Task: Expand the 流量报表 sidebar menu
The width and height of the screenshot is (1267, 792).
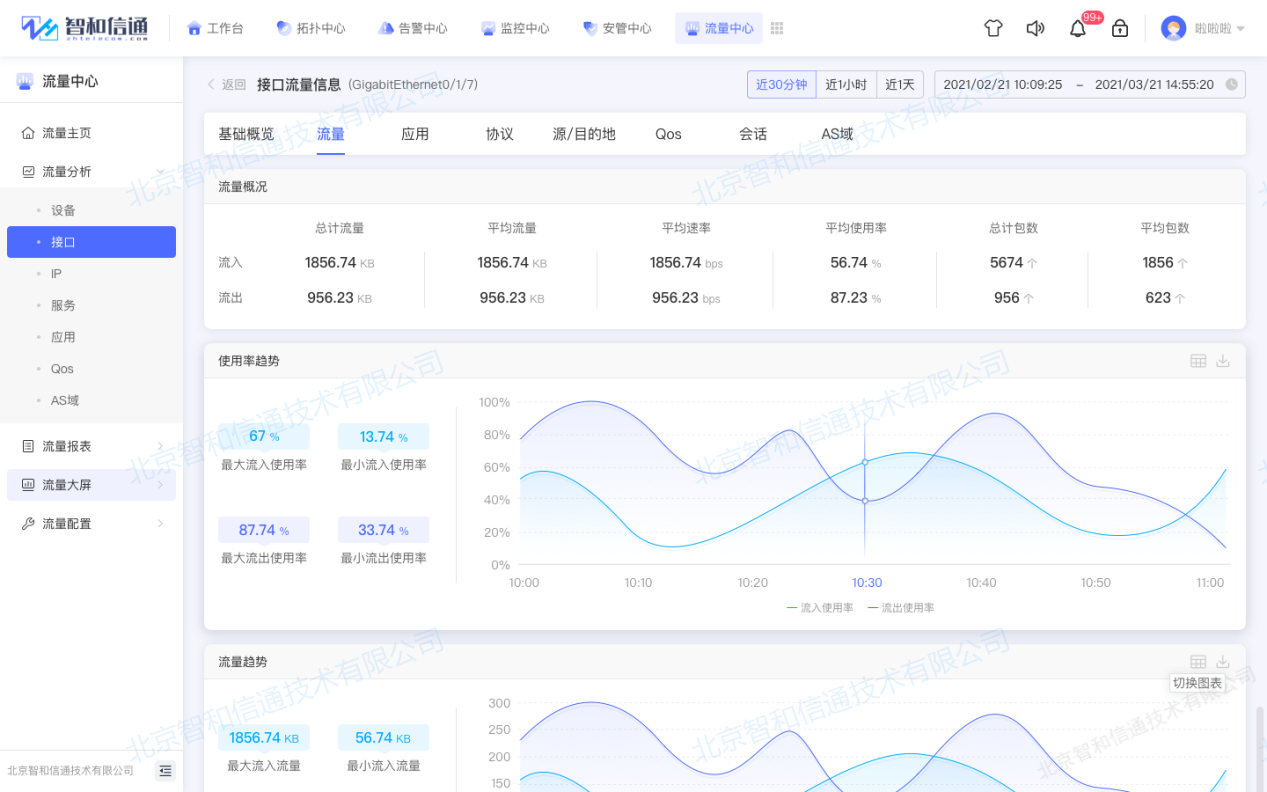Action: (x=91, y=446)
